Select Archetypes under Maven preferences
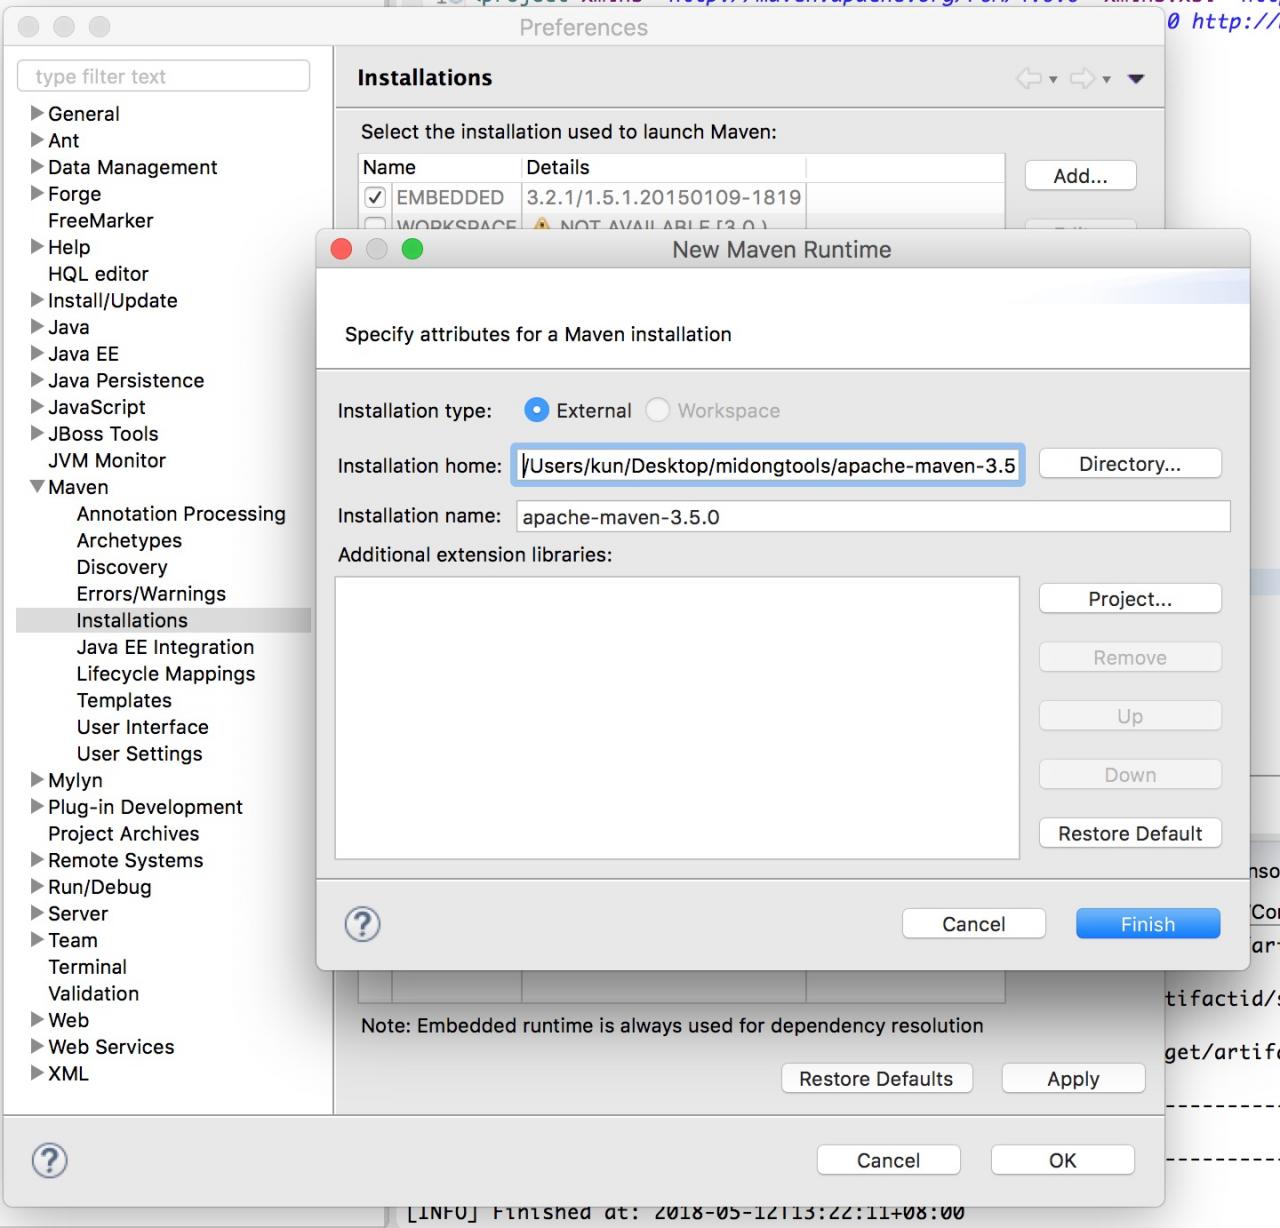 click(x=129, y=541)
